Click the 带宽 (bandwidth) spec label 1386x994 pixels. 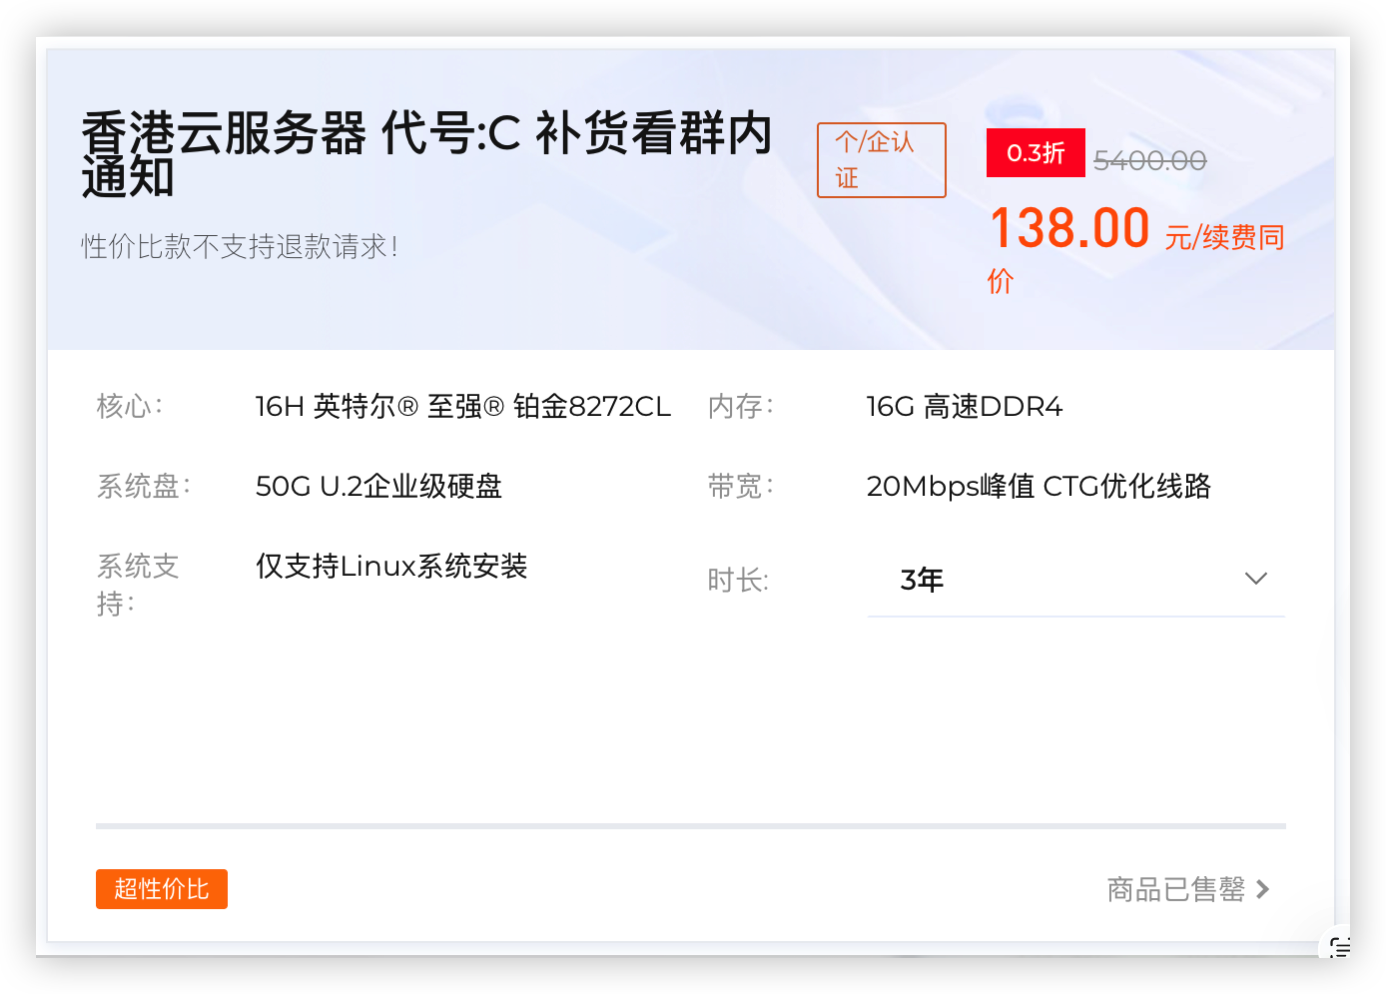coord(739,486)
